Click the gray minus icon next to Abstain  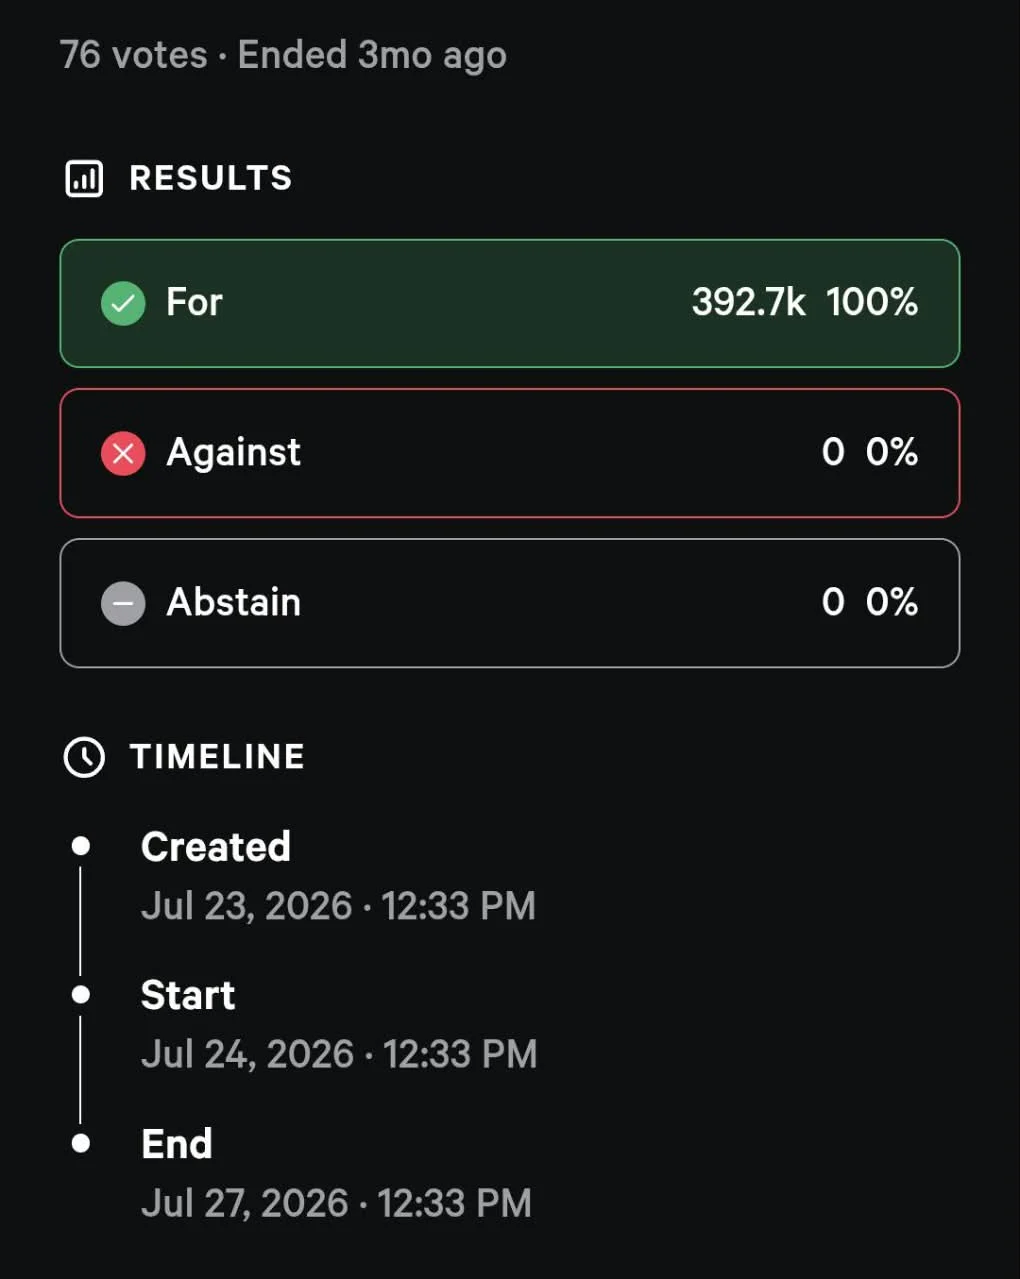123,603
